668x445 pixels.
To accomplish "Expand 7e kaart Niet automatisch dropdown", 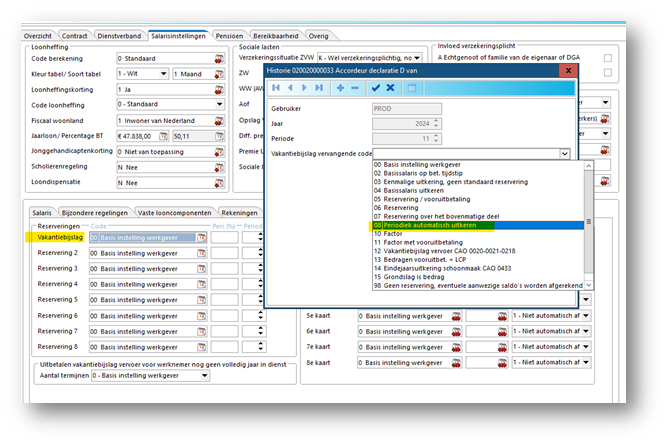I will click(x=586, y=347).
